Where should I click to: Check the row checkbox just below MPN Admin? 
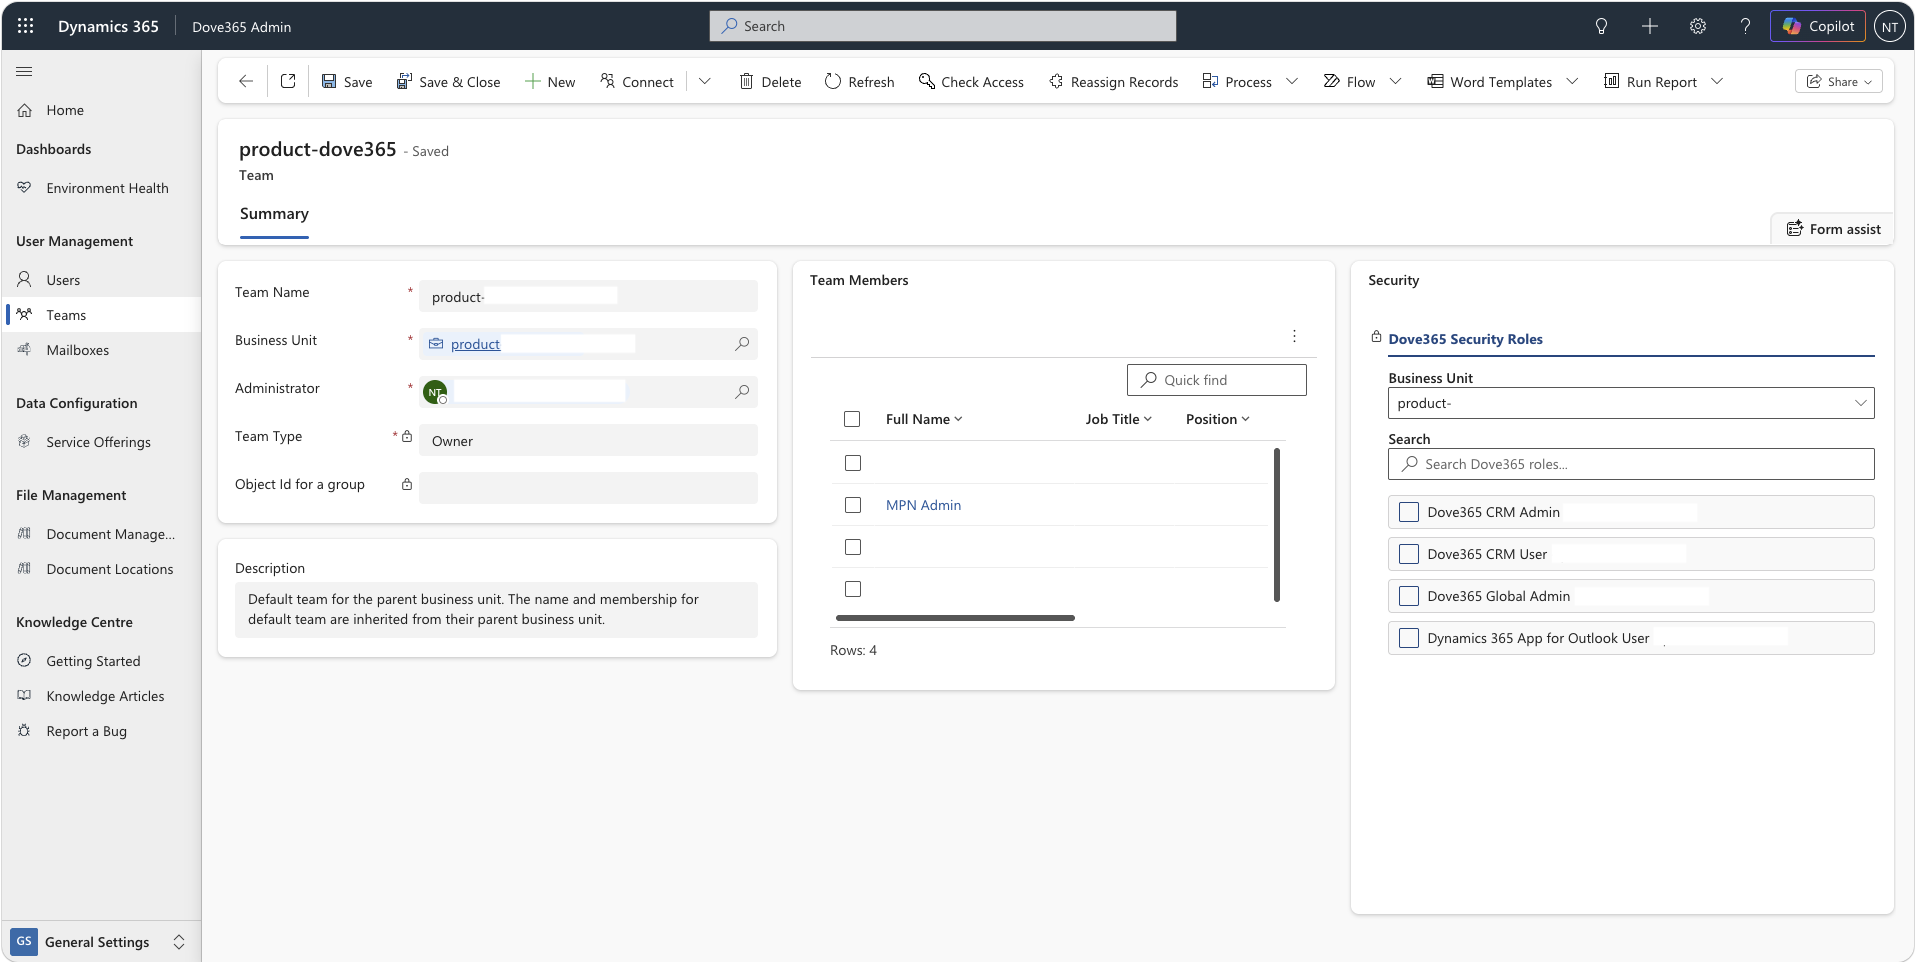tap(853, 547)
